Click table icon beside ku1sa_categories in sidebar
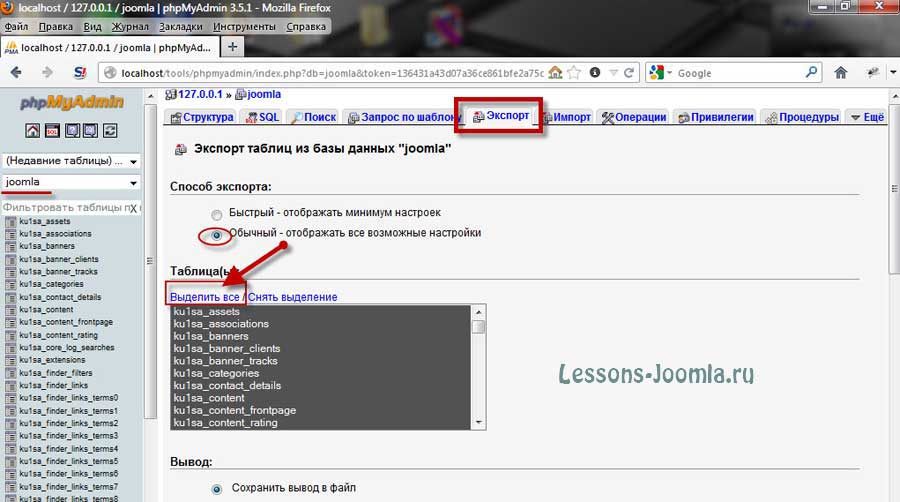 coord(10,285)
